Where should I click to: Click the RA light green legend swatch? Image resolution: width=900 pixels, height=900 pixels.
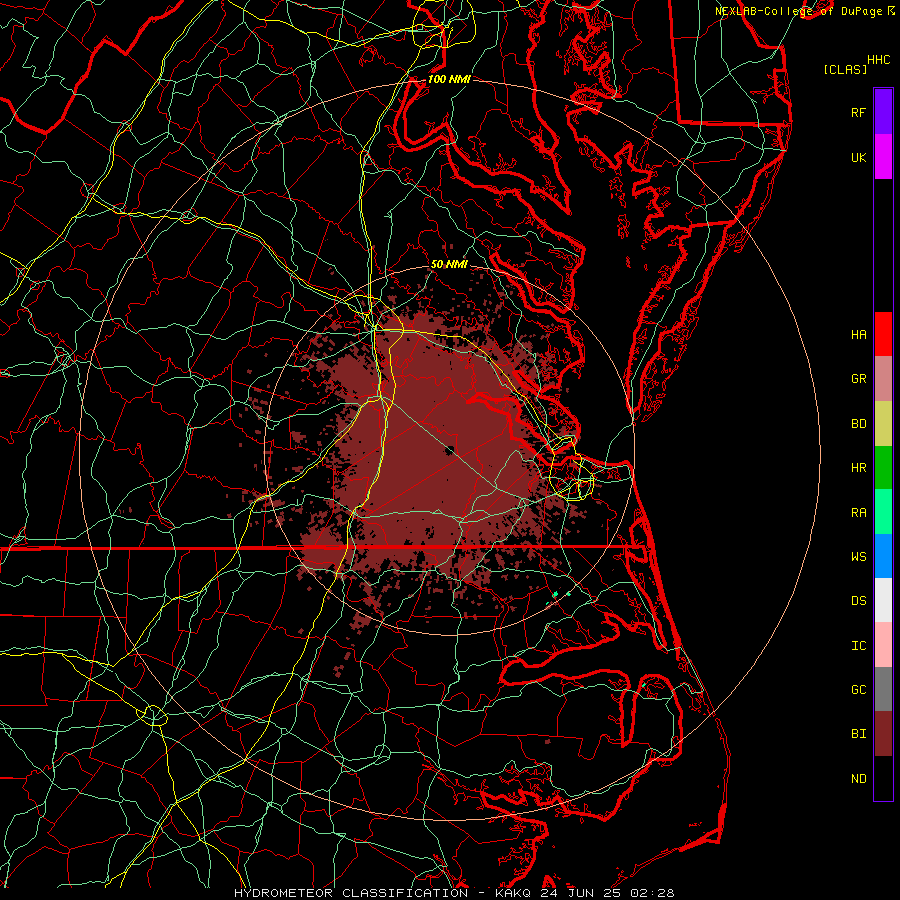(883, 511)
